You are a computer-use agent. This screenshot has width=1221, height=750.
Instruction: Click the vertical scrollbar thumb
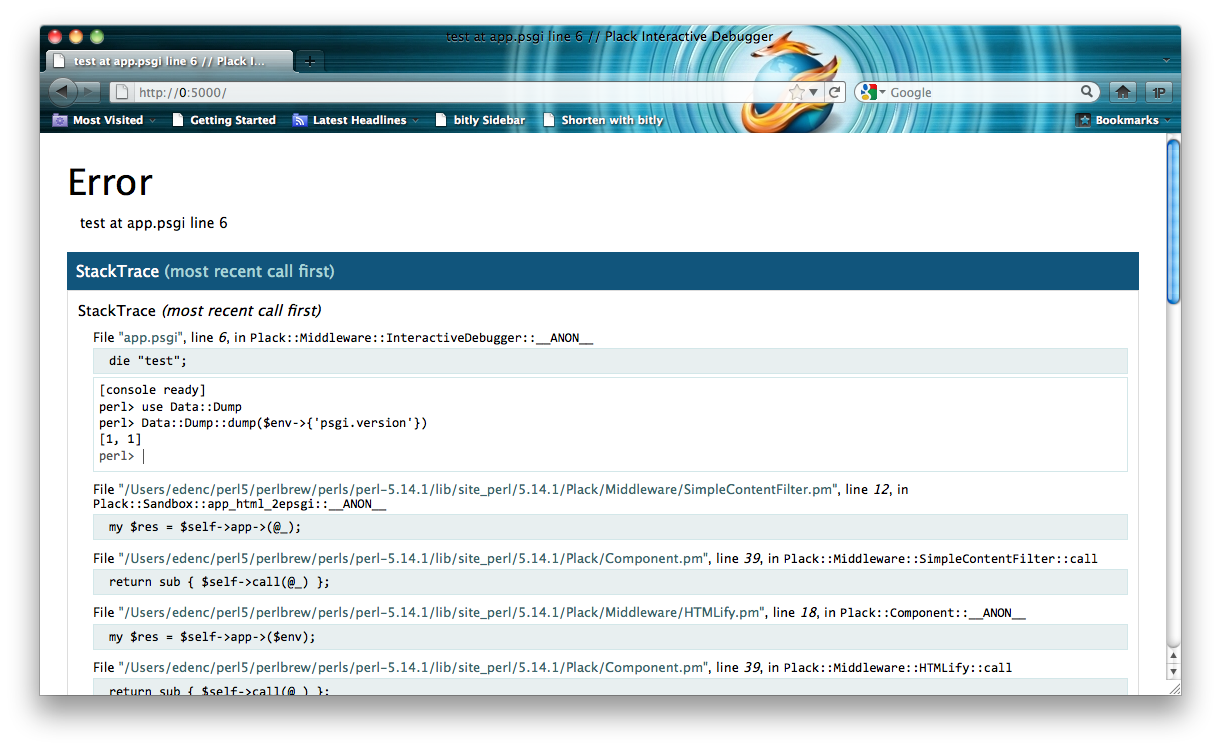1173,221
